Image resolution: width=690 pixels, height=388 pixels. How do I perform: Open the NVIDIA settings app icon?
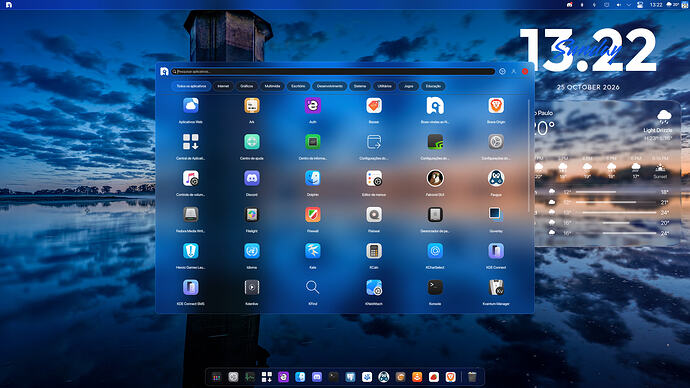(x=435, y=142)
